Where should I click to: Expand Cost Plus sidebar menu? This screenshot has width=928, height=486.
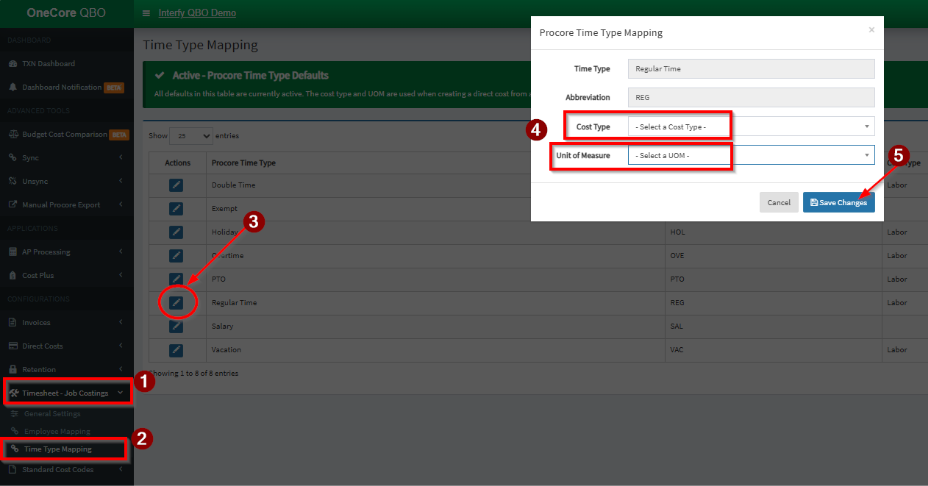66,275
